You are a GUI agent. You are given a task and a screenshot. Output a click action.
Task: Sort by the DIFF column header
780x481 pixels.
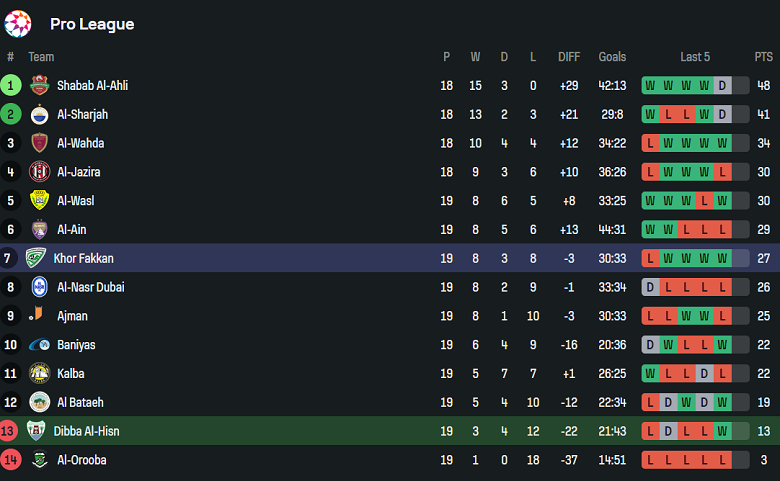point(569,57)
